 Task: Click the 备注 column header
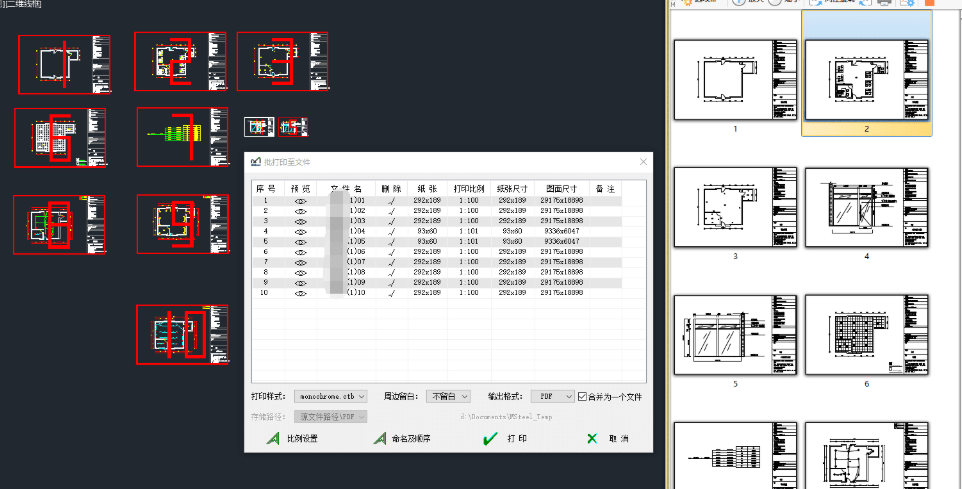605,188
